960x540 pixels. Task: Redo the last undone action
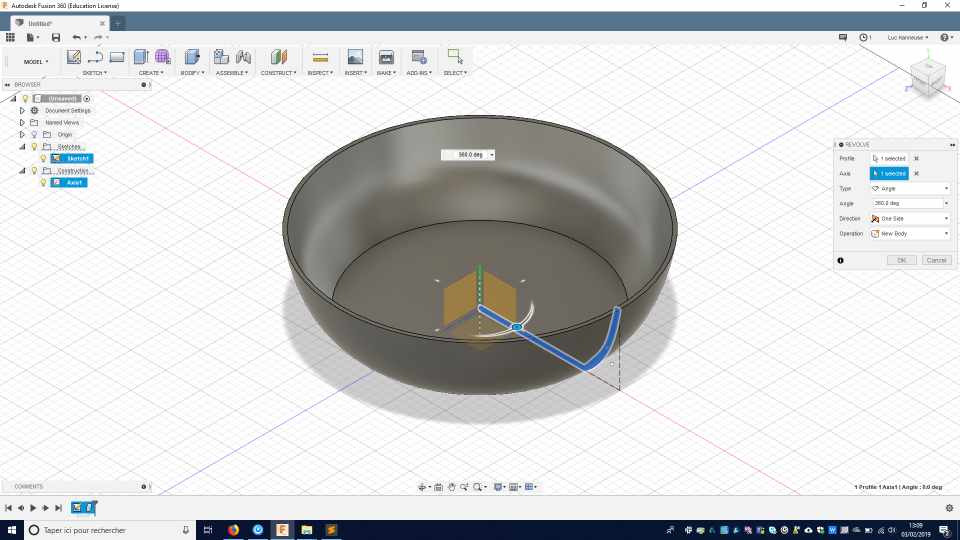pos(98,37)
